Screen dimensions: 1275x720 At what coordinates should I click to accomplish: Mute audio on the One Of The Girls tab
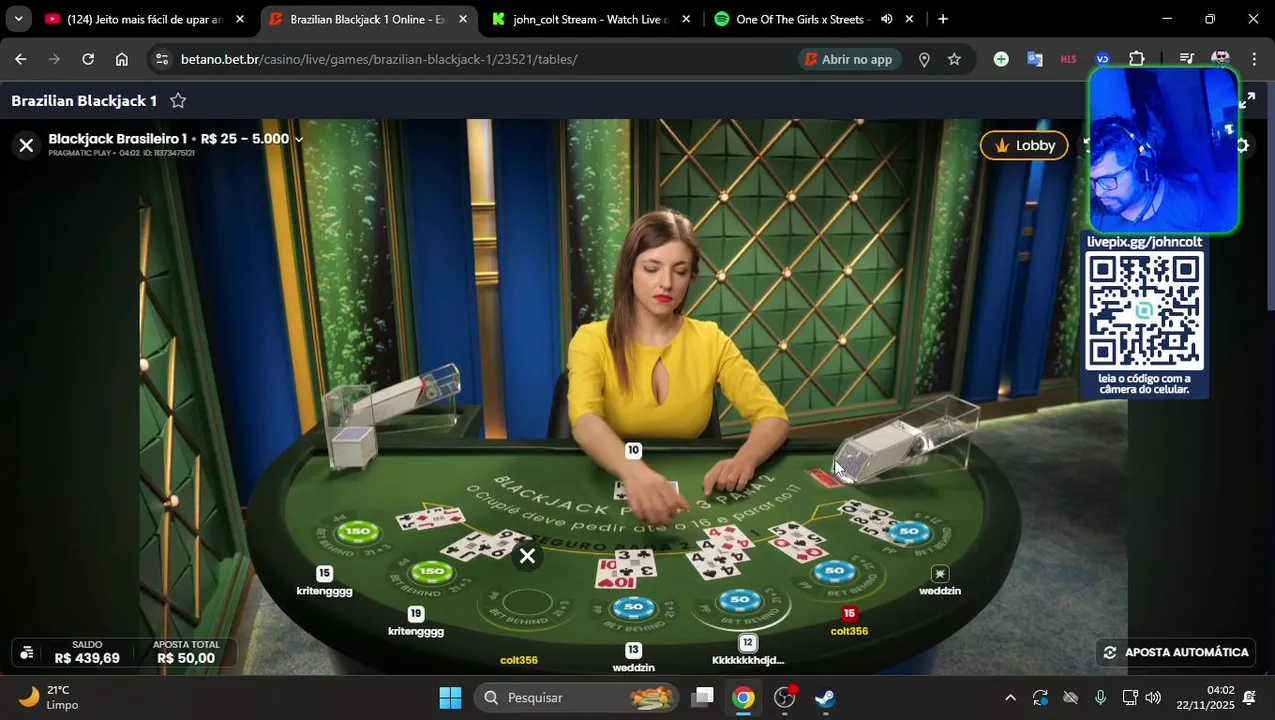pos(886,19)
